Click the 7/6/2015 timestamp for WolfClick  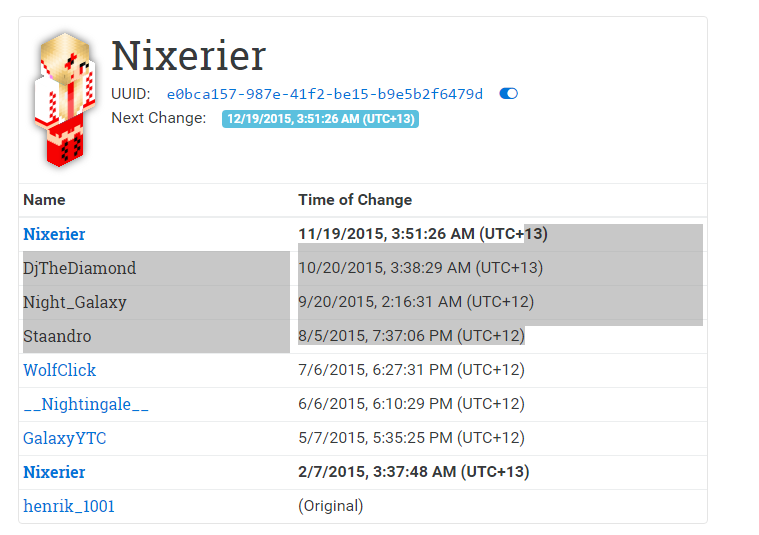click(411, 370)
